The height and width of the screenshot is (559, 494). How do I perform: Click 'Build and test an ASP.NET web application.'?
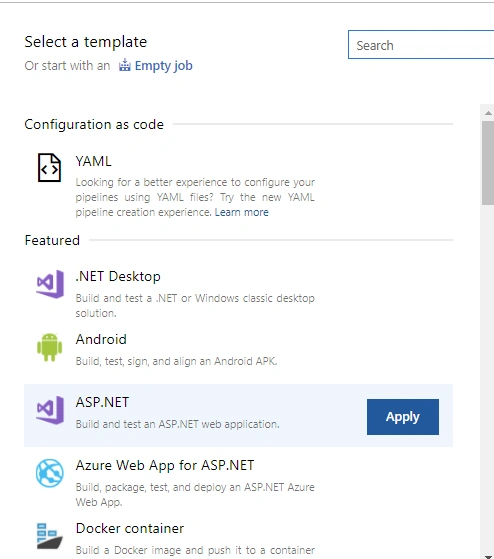[177, 424]
